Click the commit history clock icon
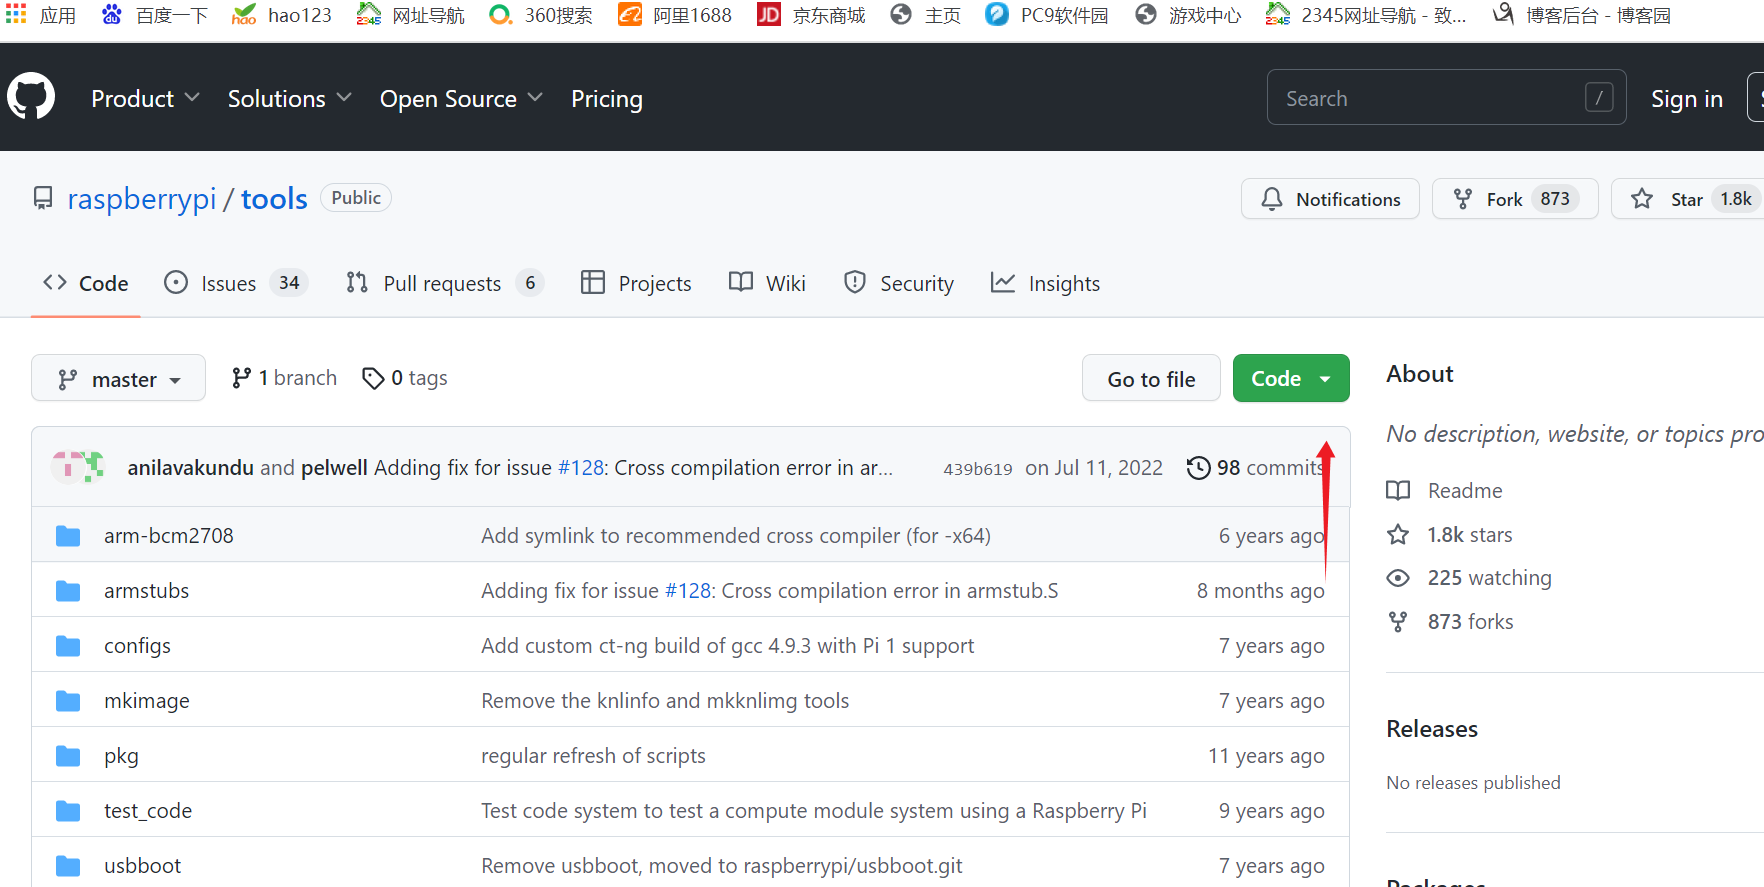Screen dimensions: 1764x887 (1198, 468)
